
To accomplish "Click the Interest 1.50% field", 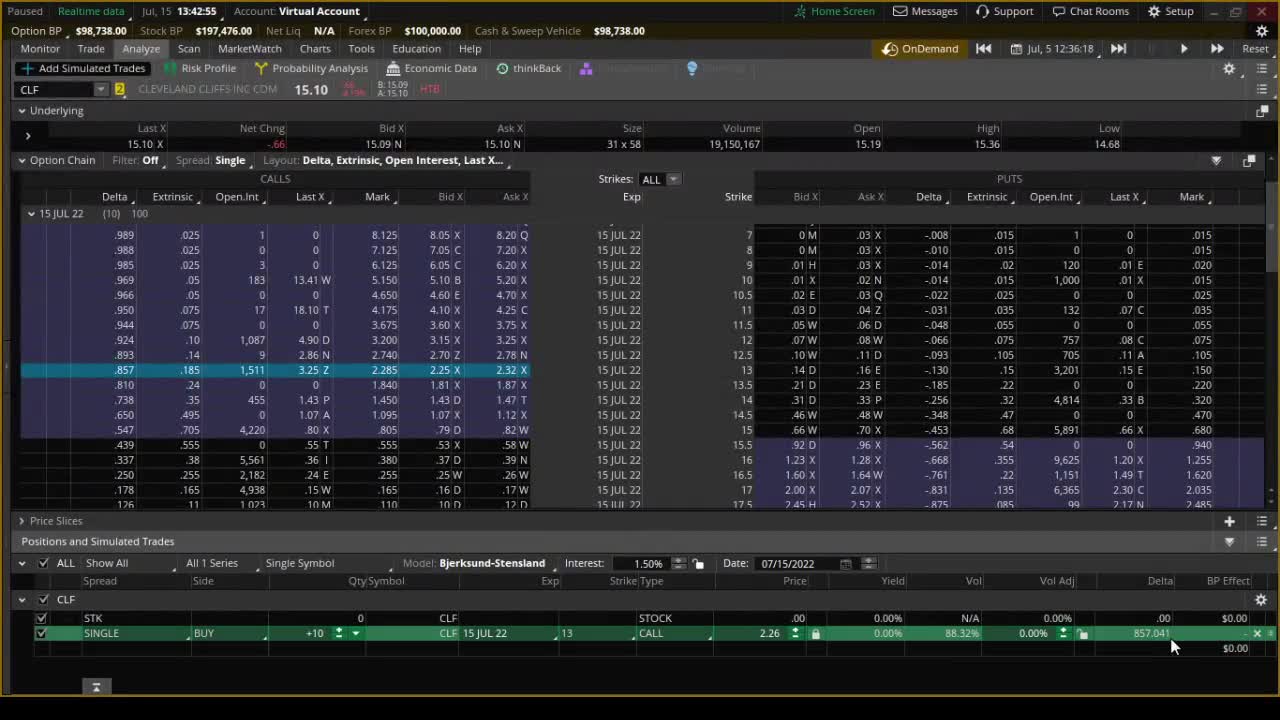I will click(640, 564).
